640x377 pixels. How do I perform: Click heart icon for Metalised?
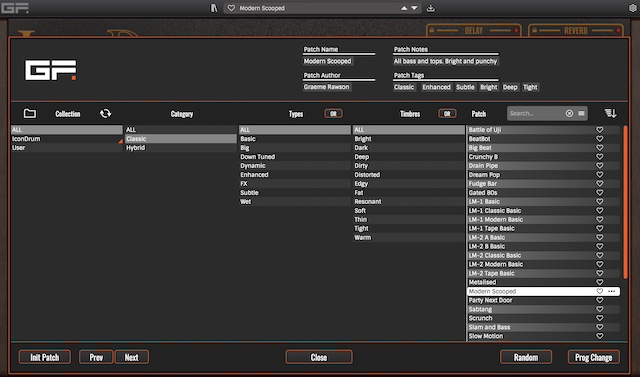pyautogui.click(x=600, y=282)
